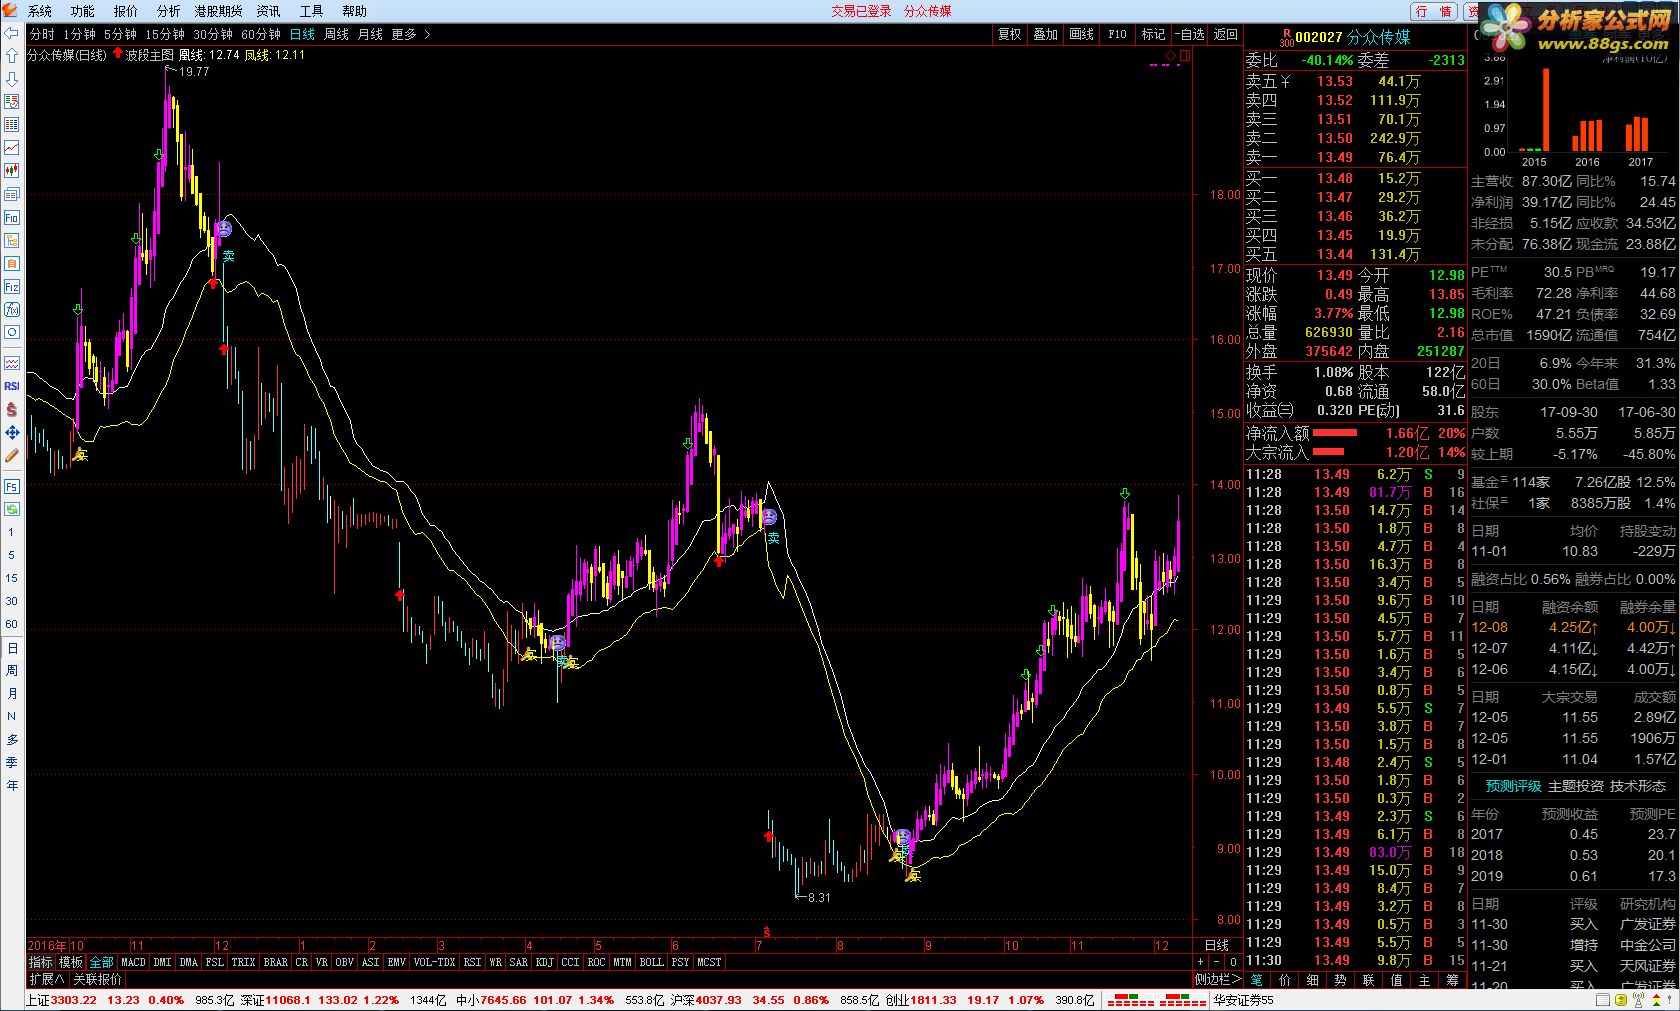Click the back arrow icon in left sidebar
The width and height of the screenshot is (1680, 1011).
click(12, 33)
